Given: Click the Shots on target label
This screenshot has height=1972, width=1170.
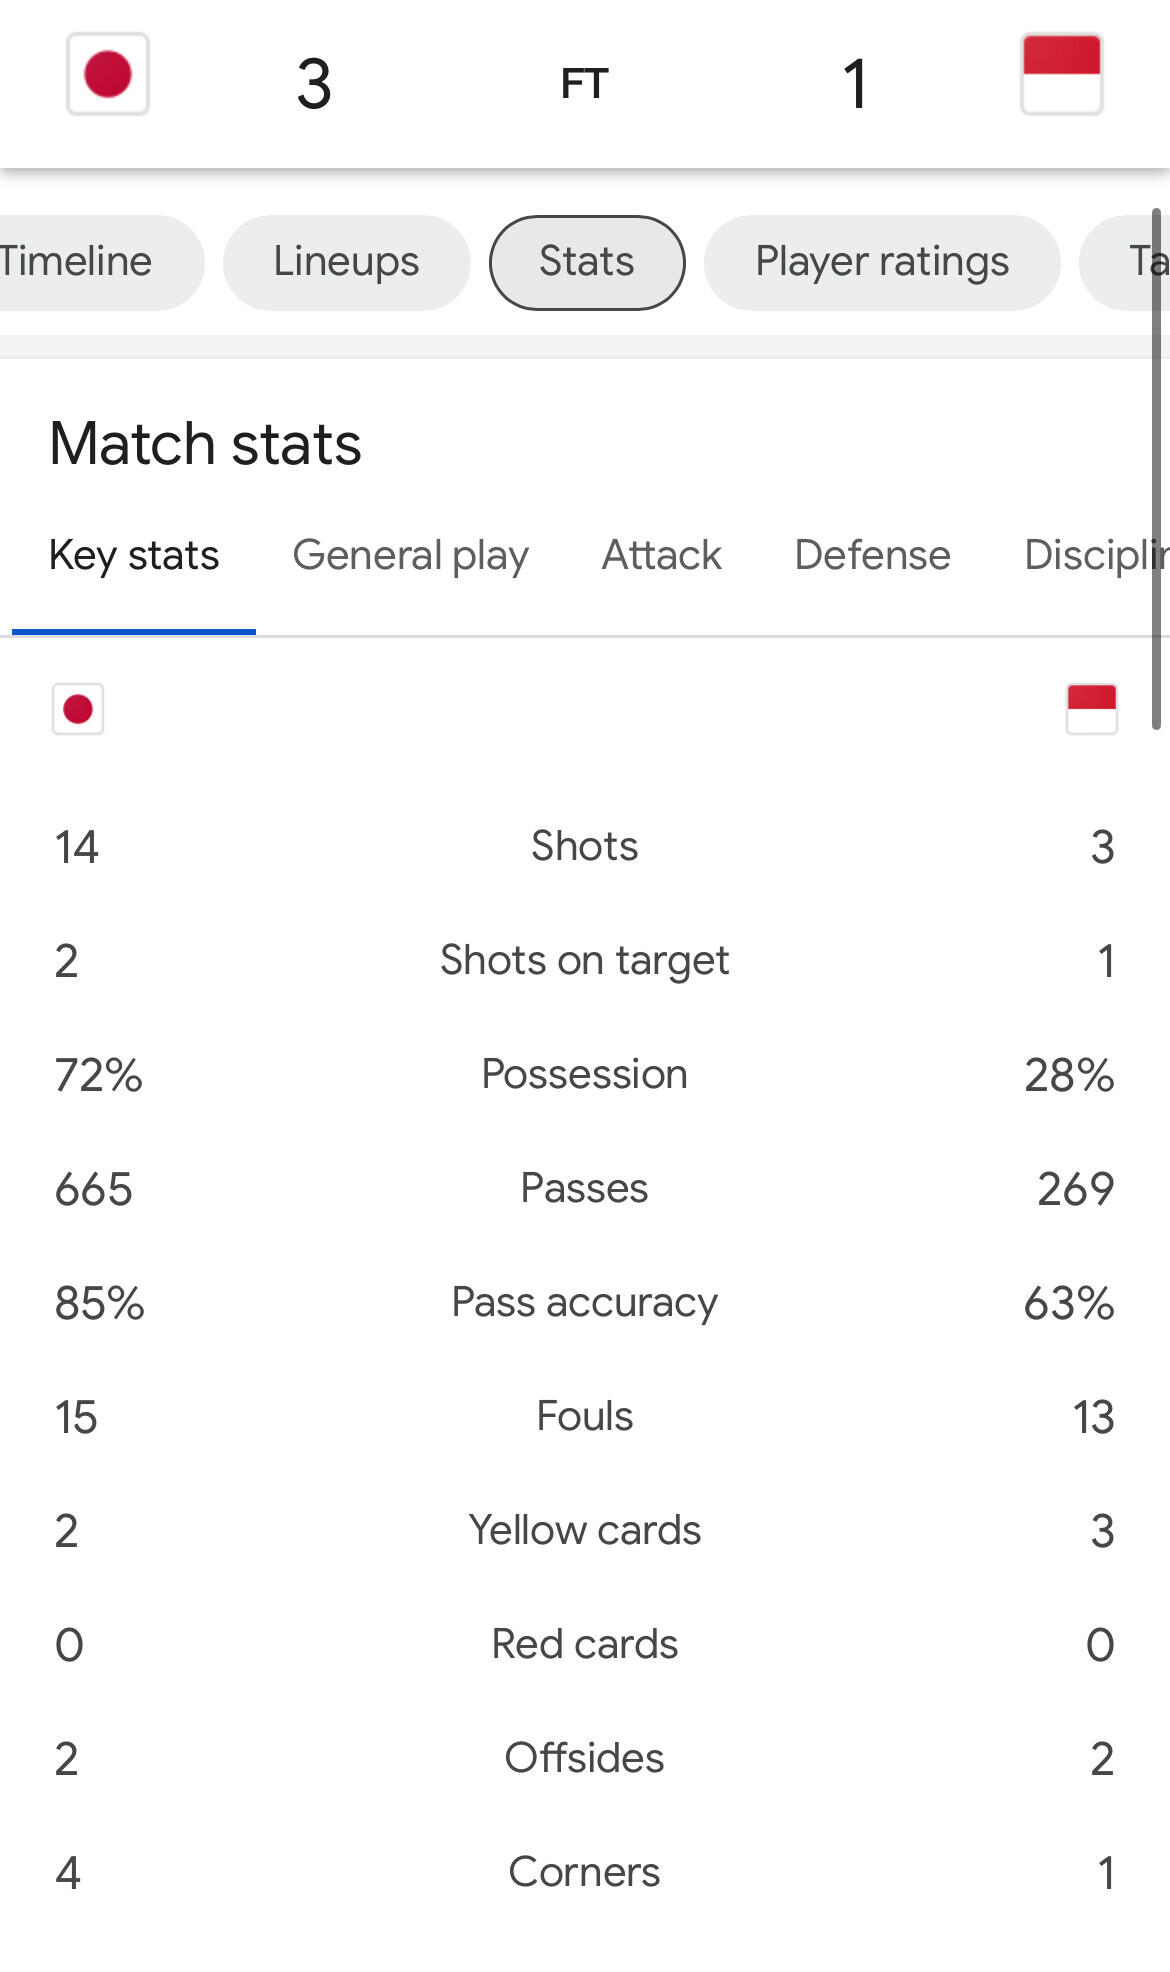Looking at the screenshot, I should tap(584, 961).
